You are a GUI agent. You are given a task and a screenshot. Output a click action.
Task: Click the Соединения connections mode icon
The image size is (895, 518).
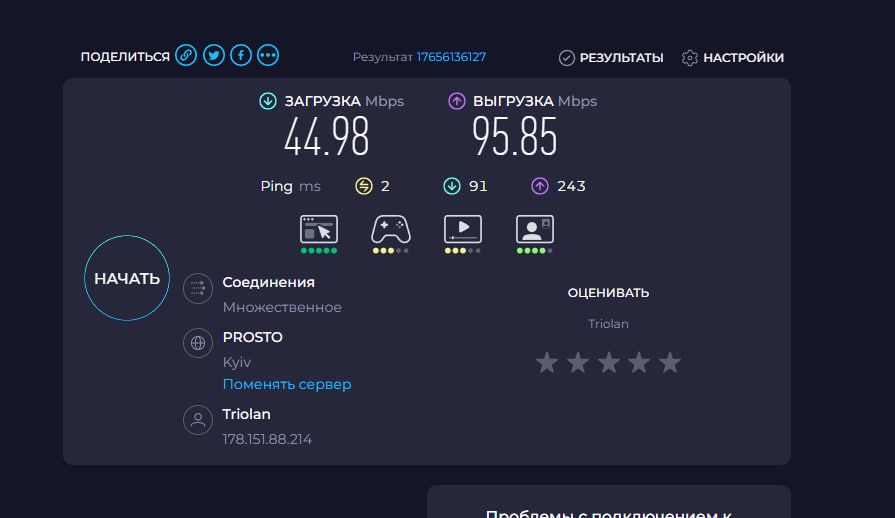198,289
